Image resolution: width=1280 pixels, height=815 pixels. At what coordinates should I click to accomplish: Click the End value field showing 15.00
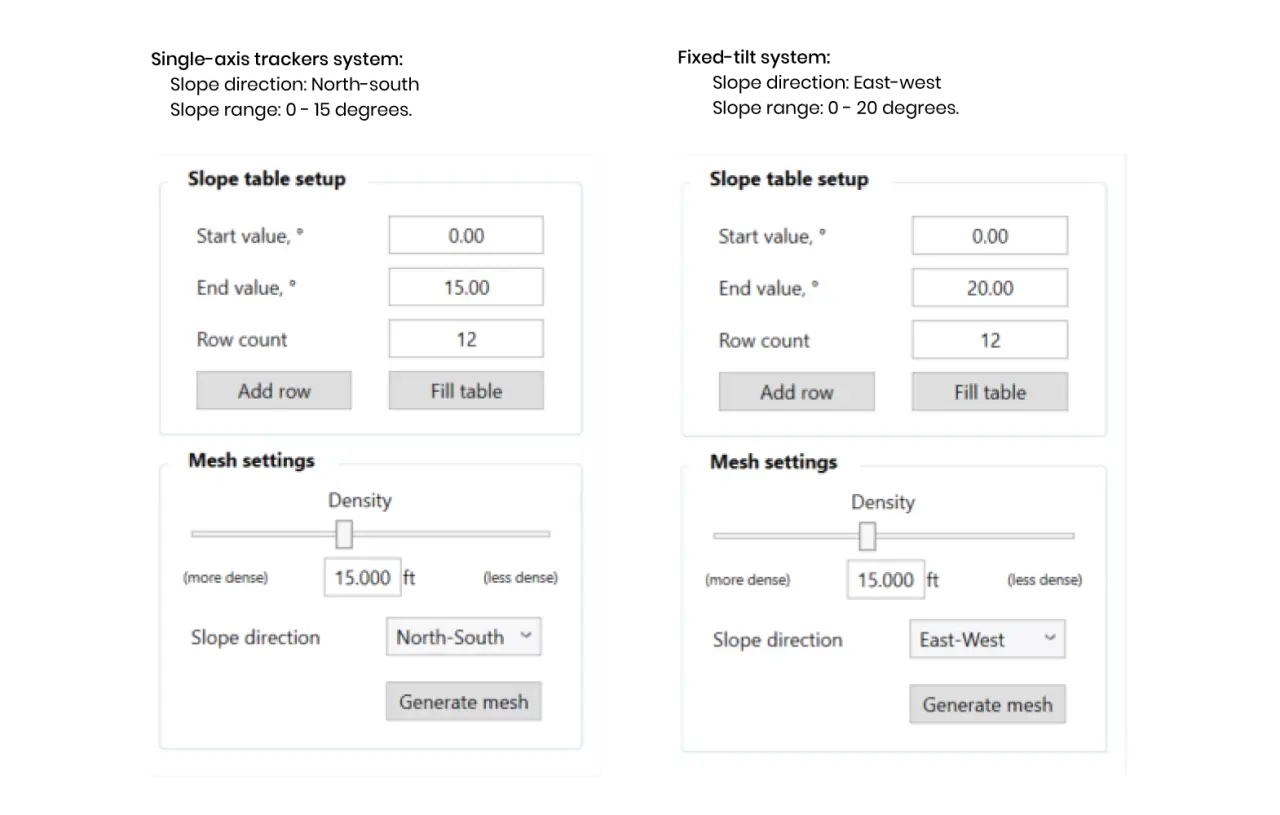click(466, 287)
